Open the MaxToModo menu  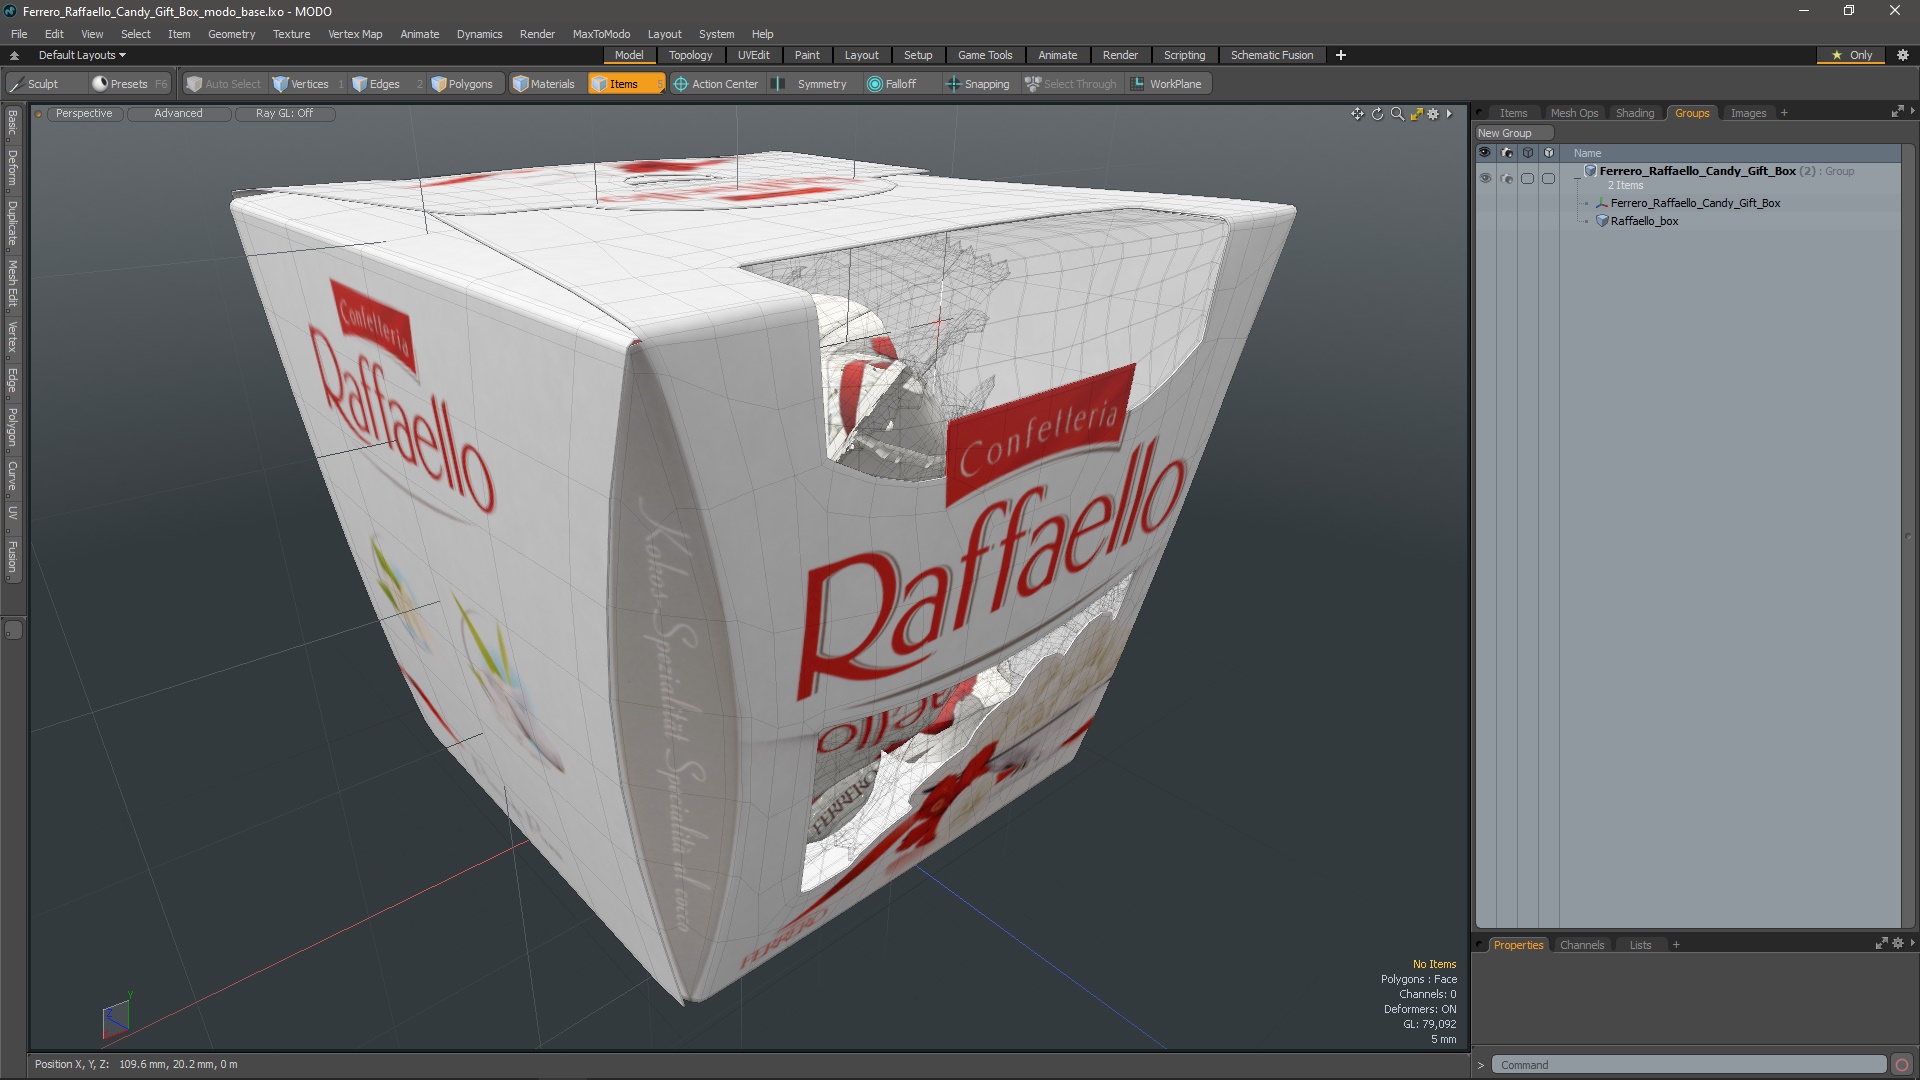click(x=601, y=34)
